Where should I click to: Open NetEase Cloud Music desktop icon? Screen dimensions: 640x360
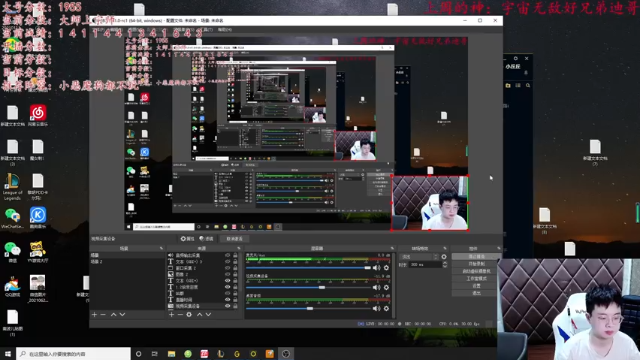38,116
